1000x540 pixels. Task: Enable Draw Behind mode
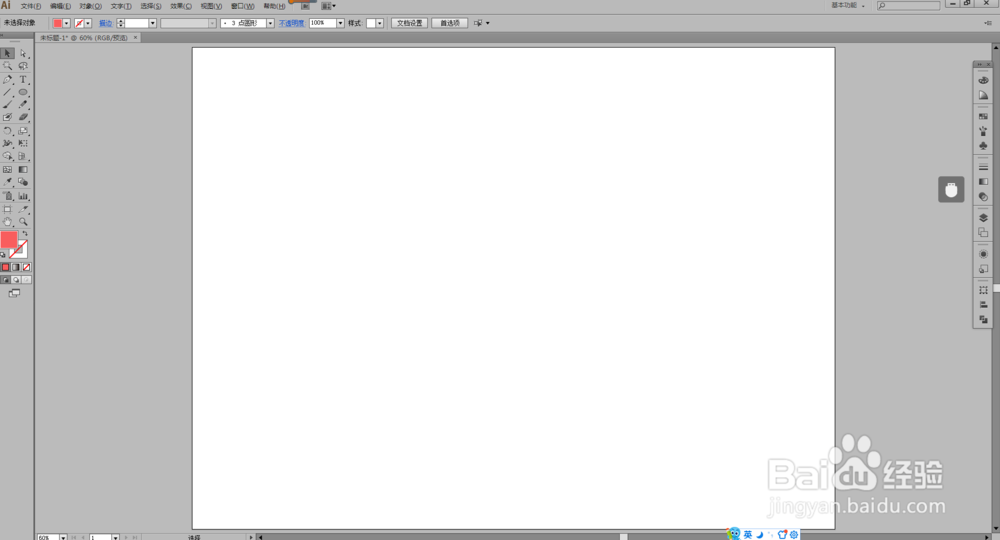point(16,280)
